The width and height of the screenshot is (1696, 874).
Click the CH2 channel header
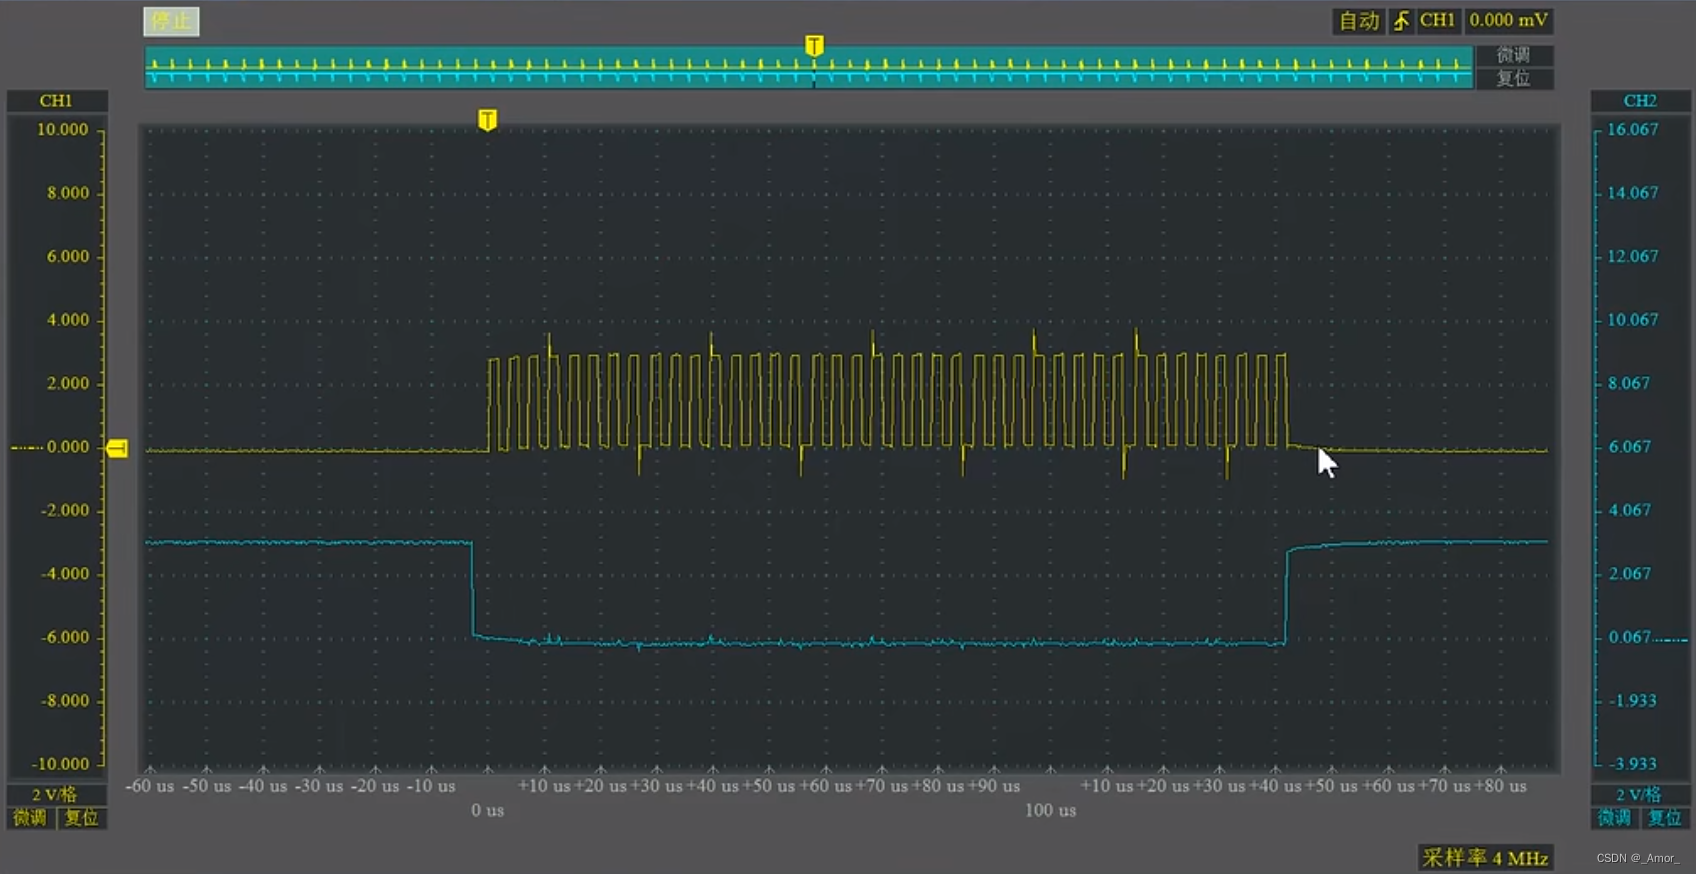[1640, 101]
